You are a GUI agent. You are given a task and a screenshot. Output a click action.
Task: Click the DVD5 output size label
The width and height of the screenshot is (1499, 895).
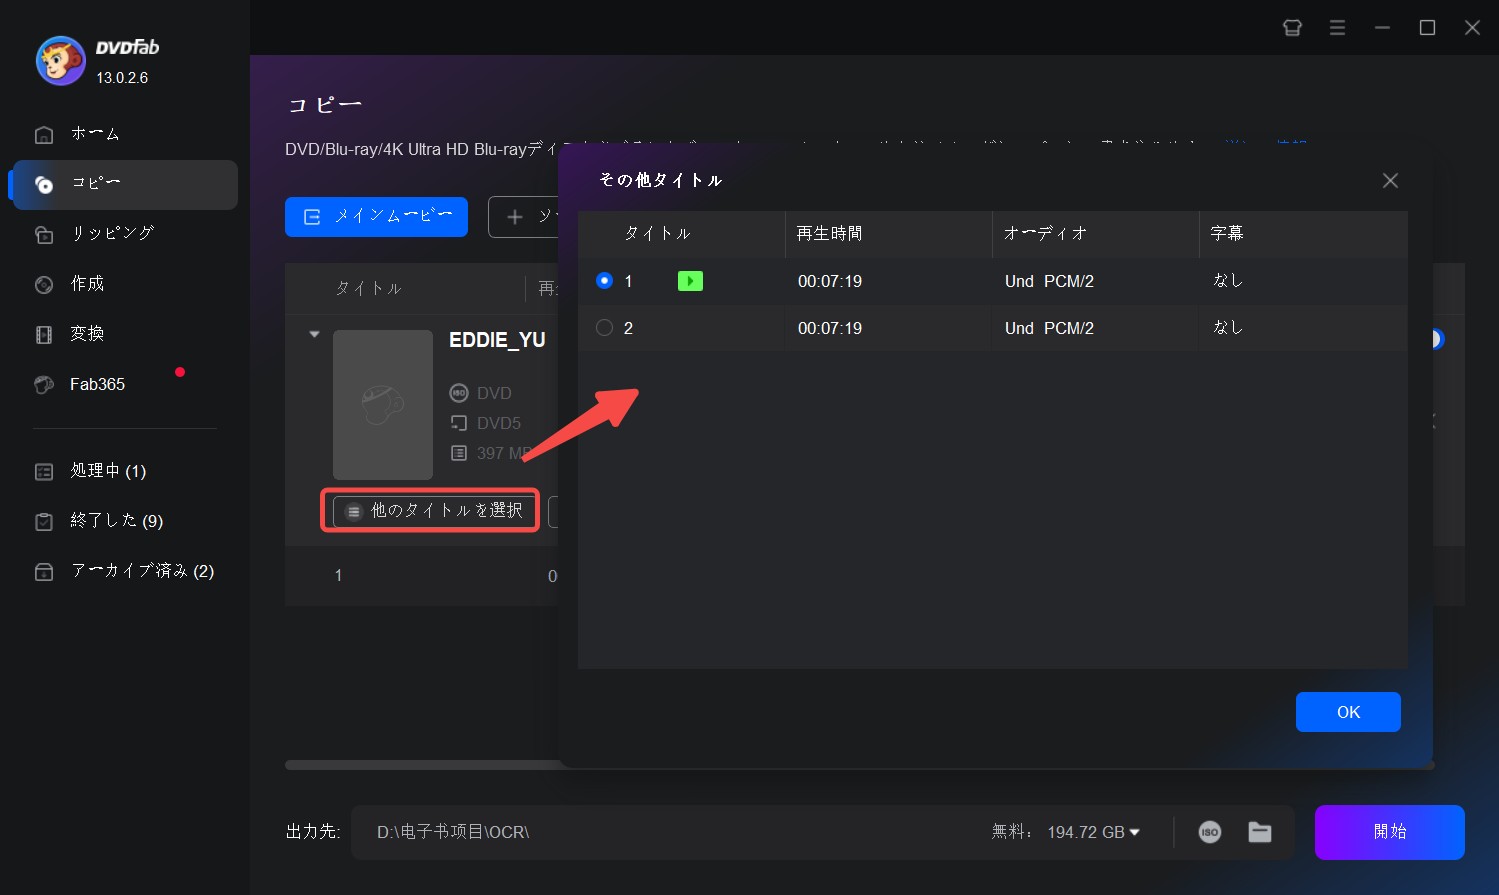(499, 423)
